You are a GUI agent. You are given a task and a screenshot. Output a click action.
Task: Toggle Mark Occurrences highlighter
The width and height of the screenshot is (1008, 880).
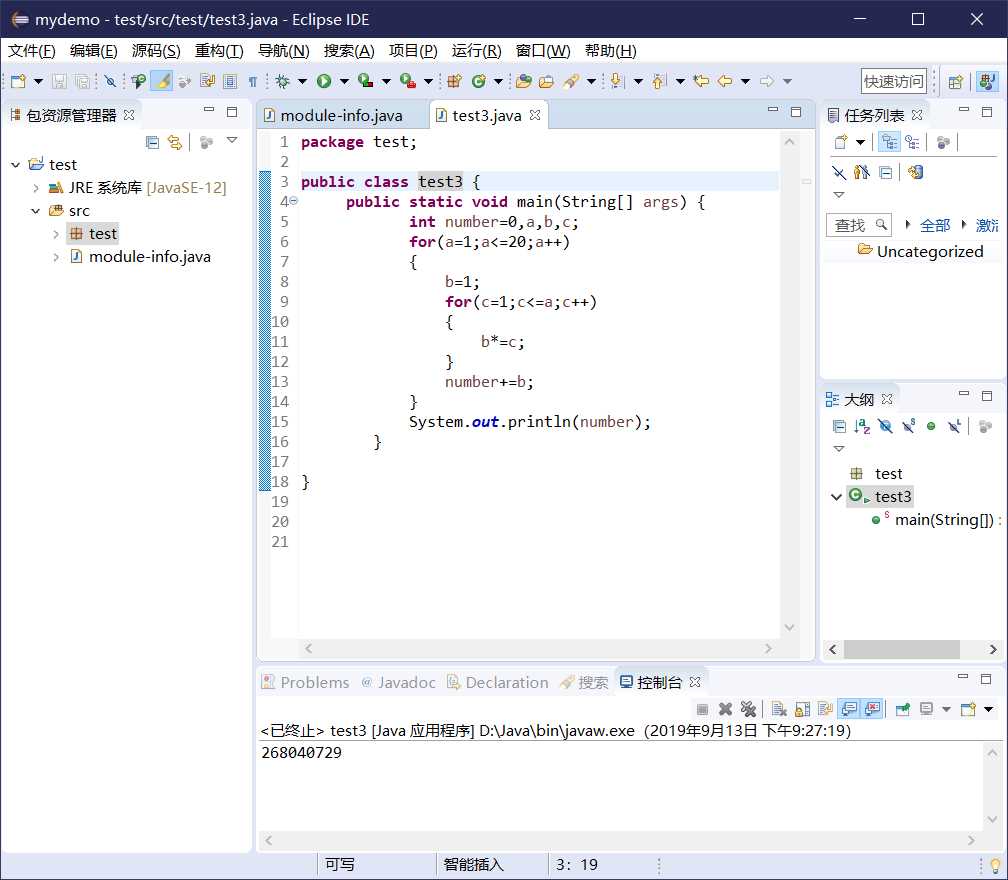[x=162, y=81]
